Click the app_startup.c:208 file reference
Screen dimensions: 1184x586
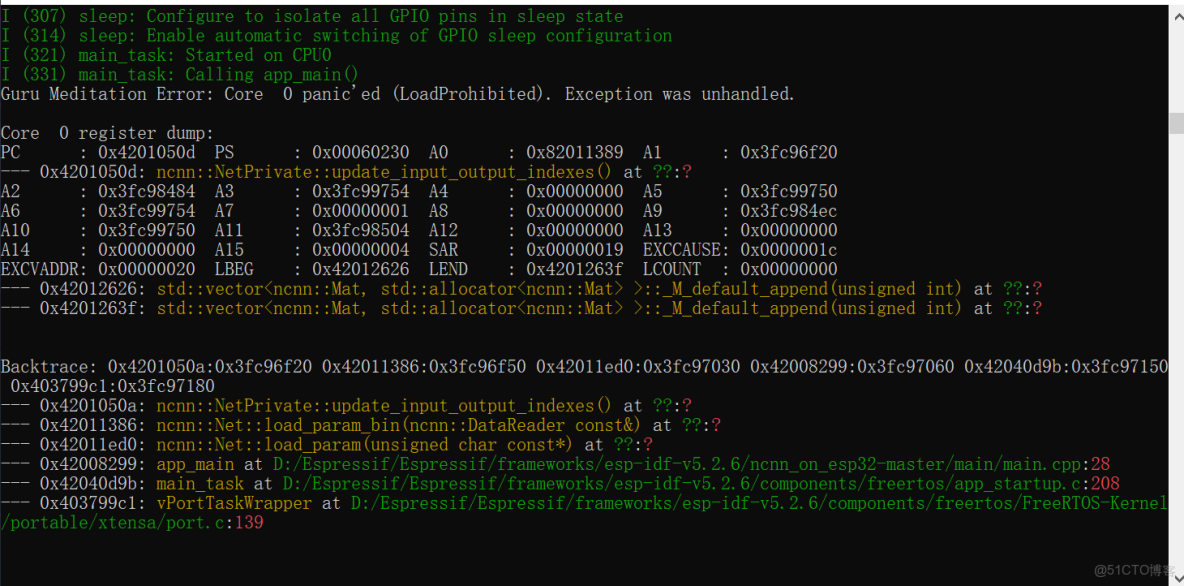693,484
